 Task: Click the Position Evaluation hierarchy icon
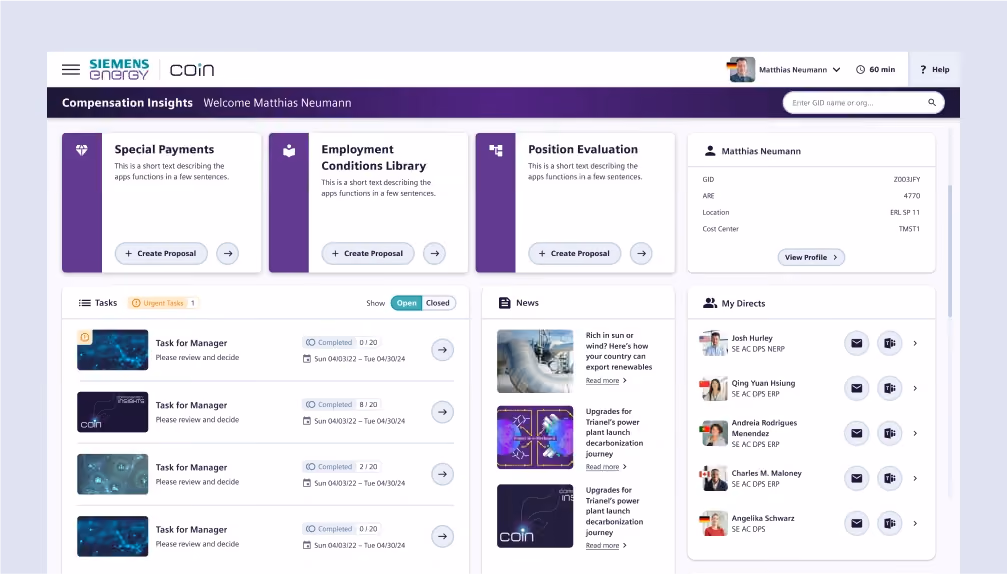point(496,151)
